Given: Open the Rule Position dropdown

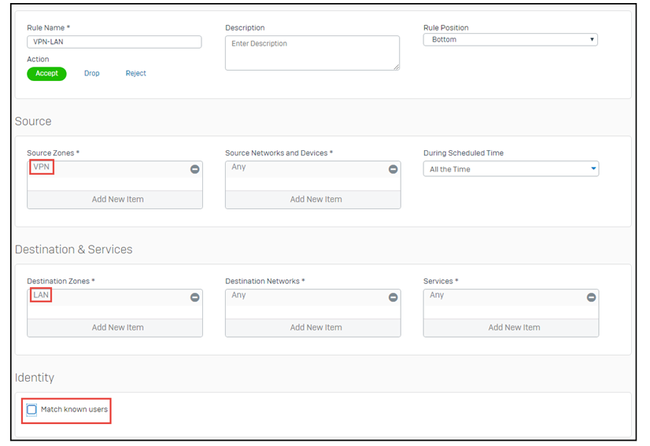Looking at the screenshot, I should tap(510, 40).
